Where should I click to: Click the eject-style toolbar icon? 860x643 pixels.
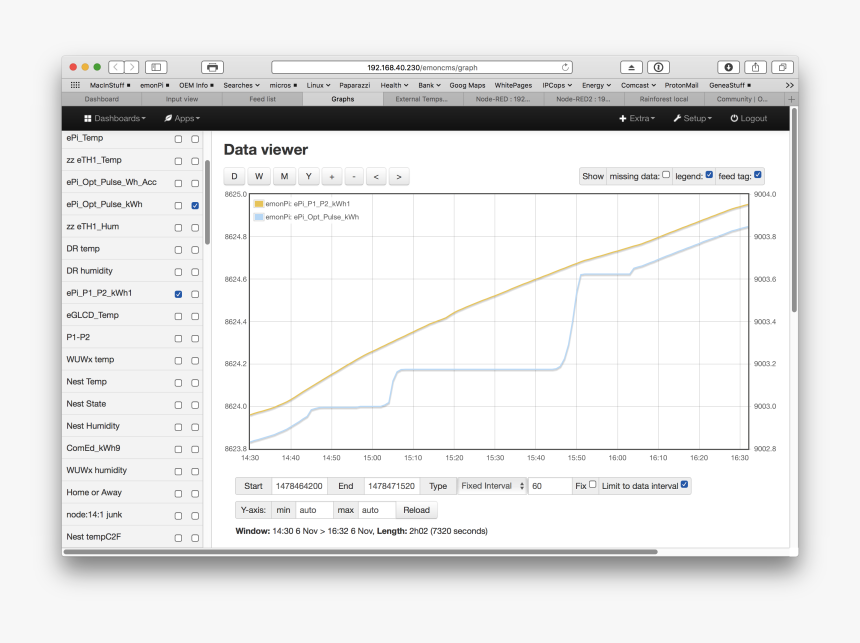coord(631,67)
